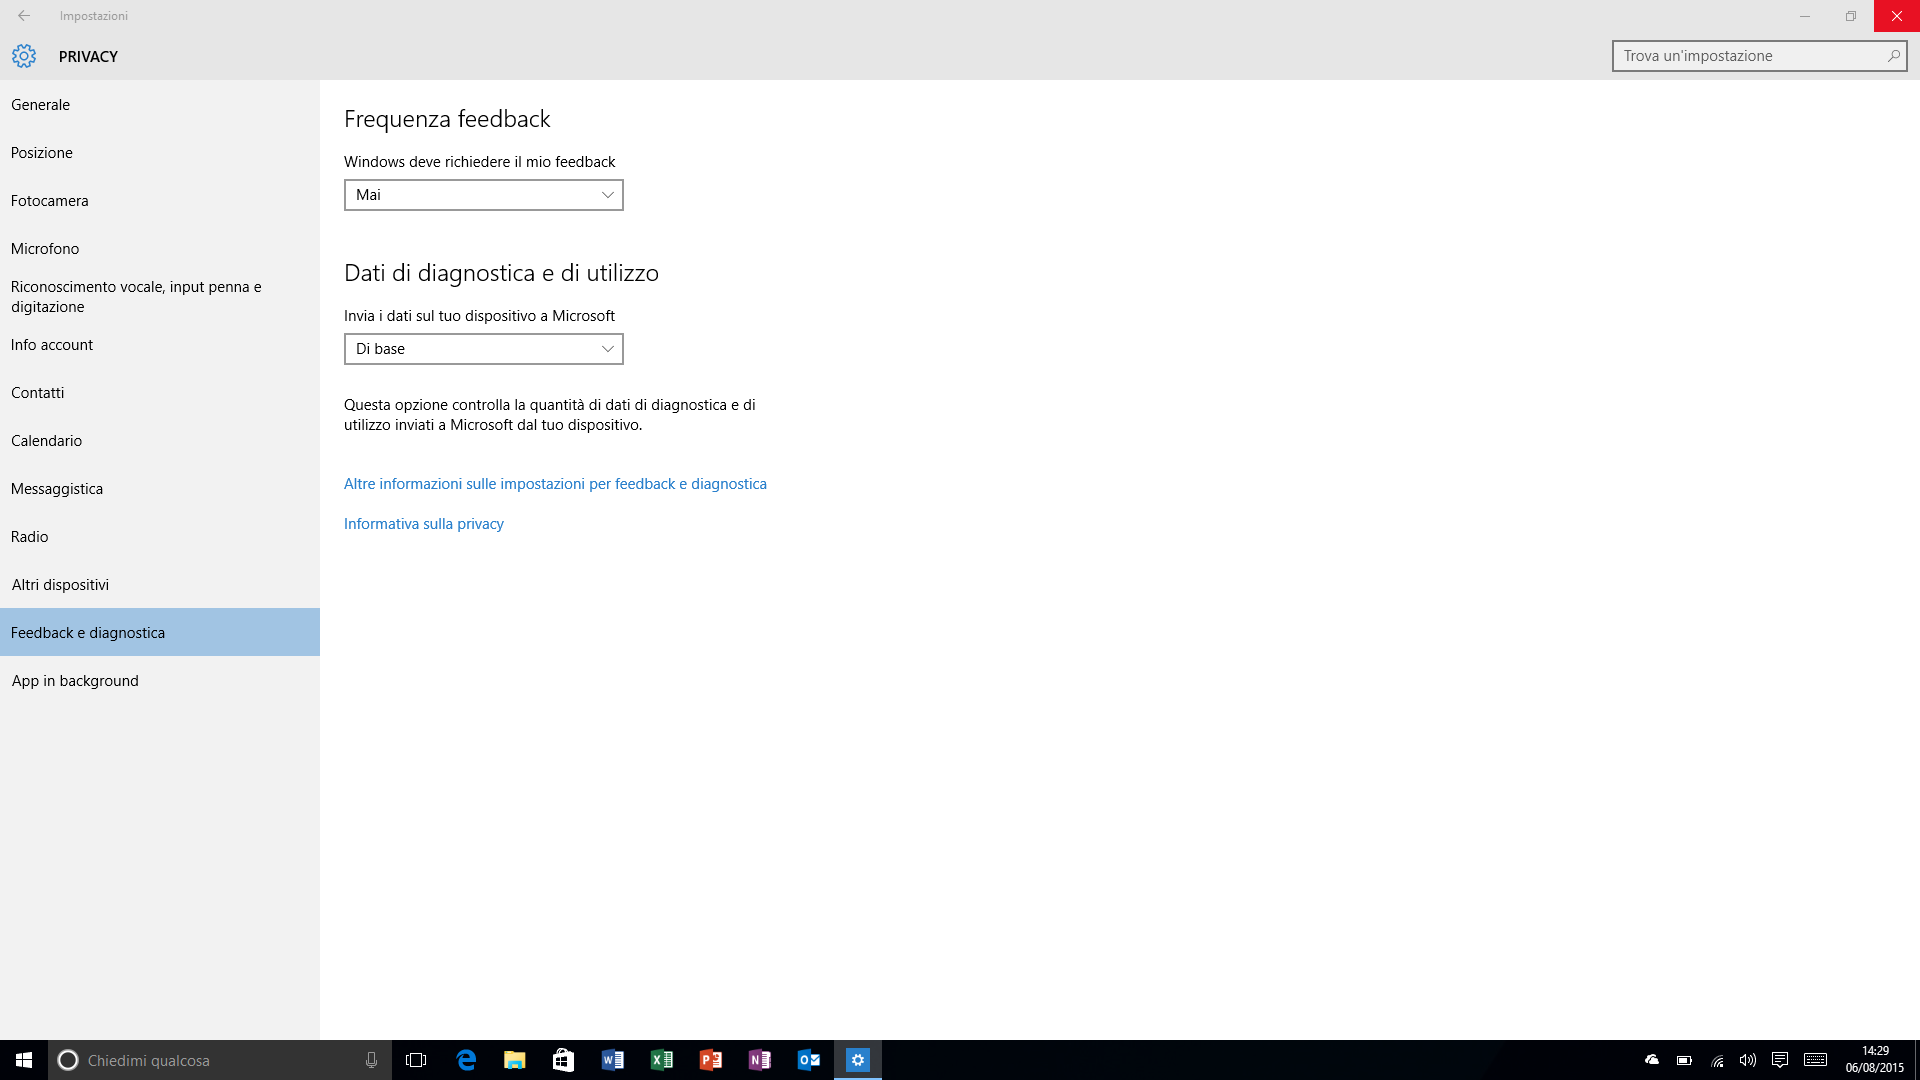Open Excel taskbar icon
1920x1080 pixels.
coord(662,1060)
